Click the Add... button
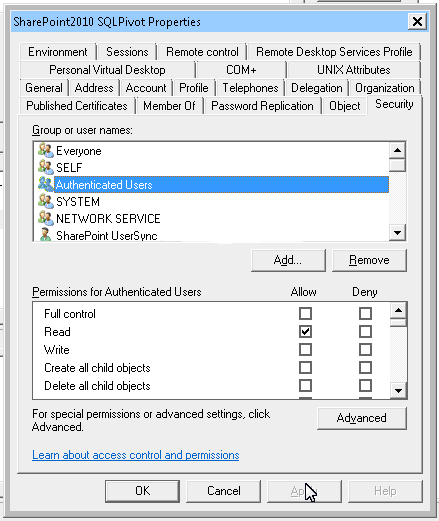Viewport: 439px width, 521px height. 288,260
